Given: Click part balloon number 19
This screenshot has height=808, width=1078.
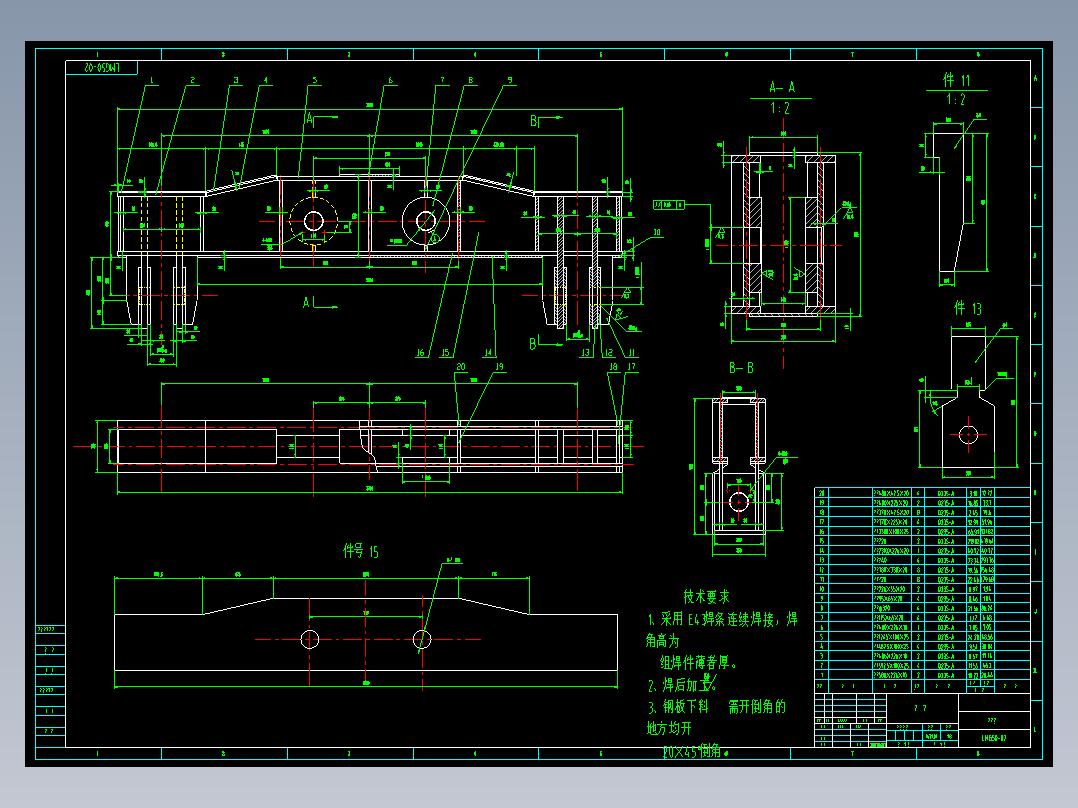Looking at the screenshot, I should tap(499, 367).
